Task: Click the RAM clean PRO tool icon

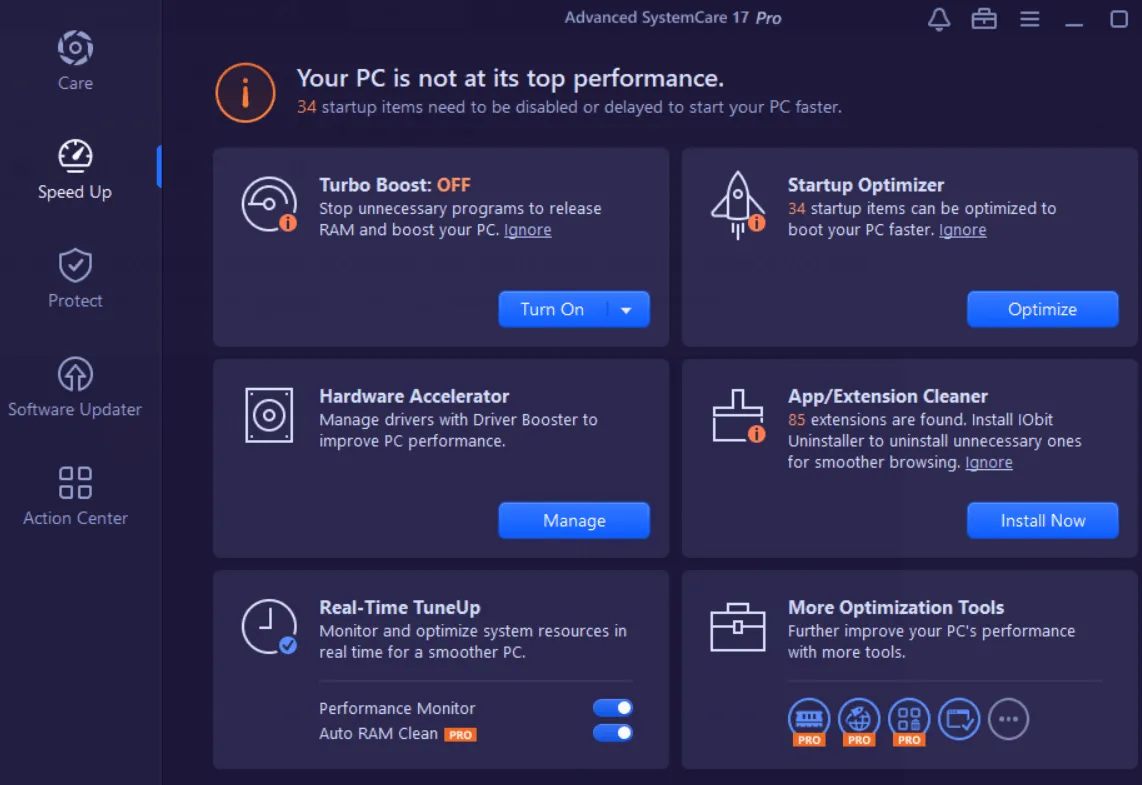Action: tap(809, 718)
